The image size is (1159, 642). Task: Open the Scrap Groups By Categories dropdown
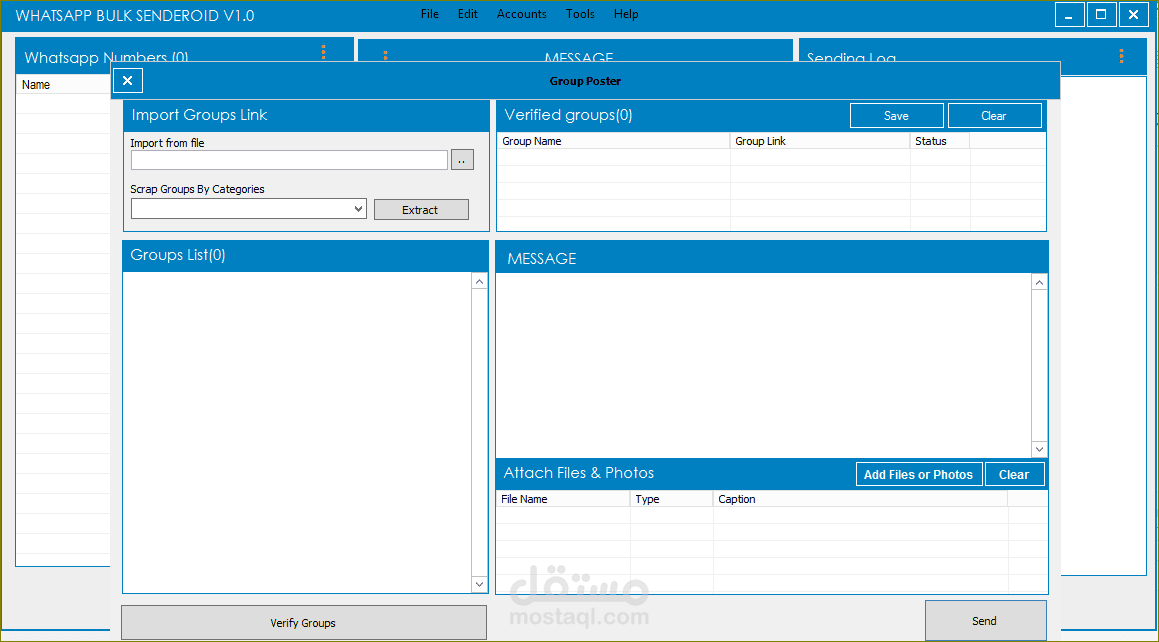248,209
